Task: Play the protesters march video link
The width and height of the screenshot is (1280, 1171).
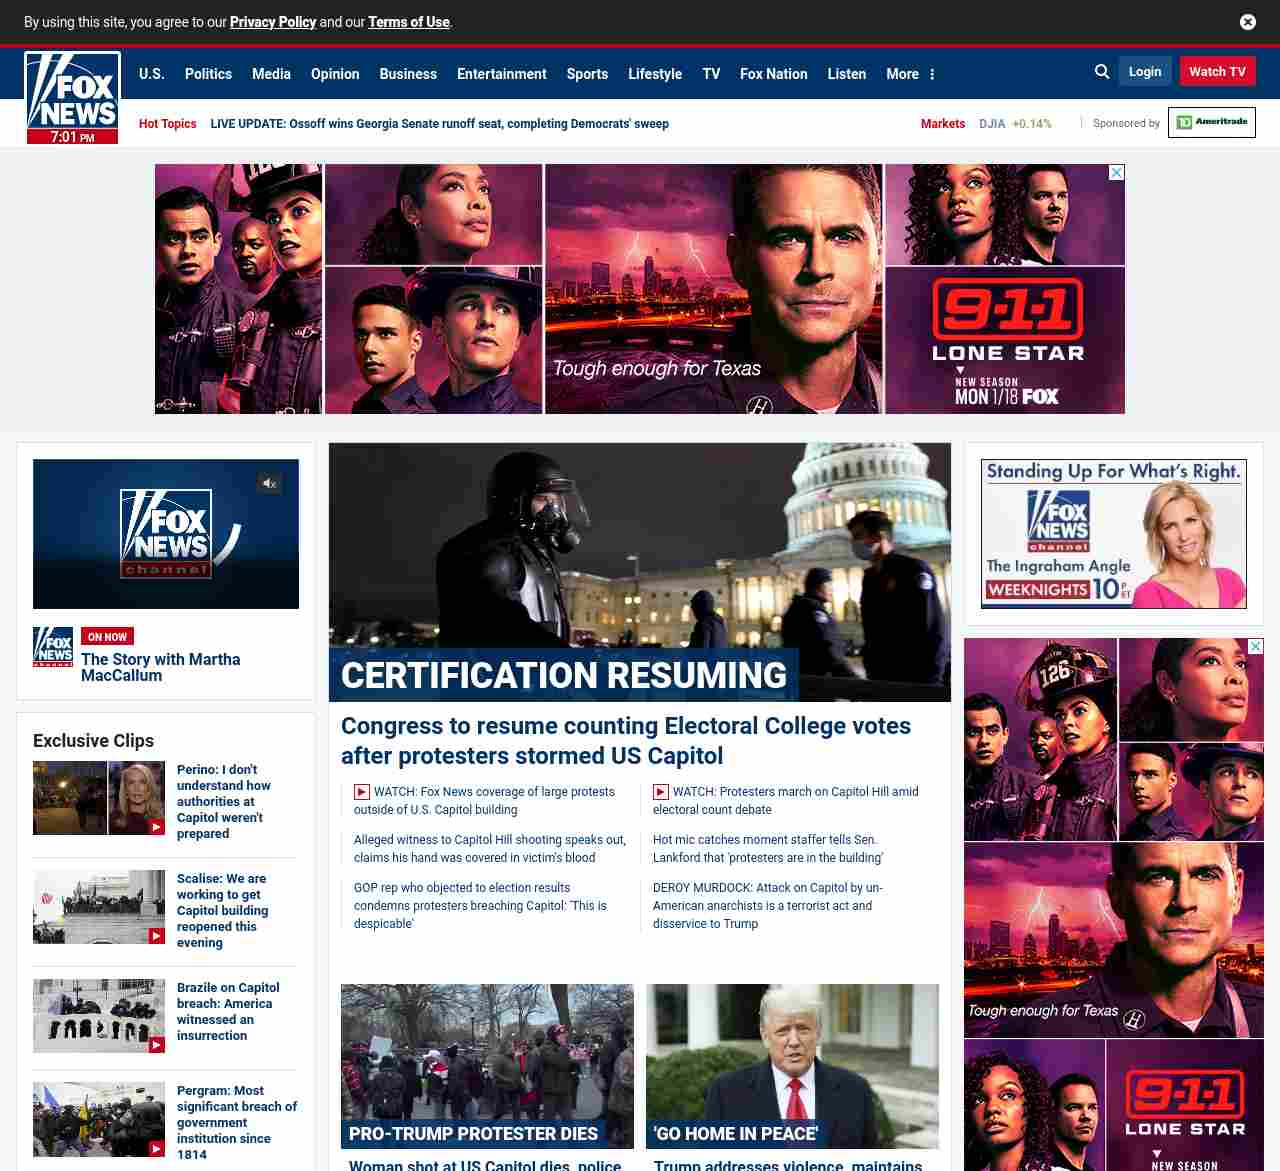Action: [795, 792]
